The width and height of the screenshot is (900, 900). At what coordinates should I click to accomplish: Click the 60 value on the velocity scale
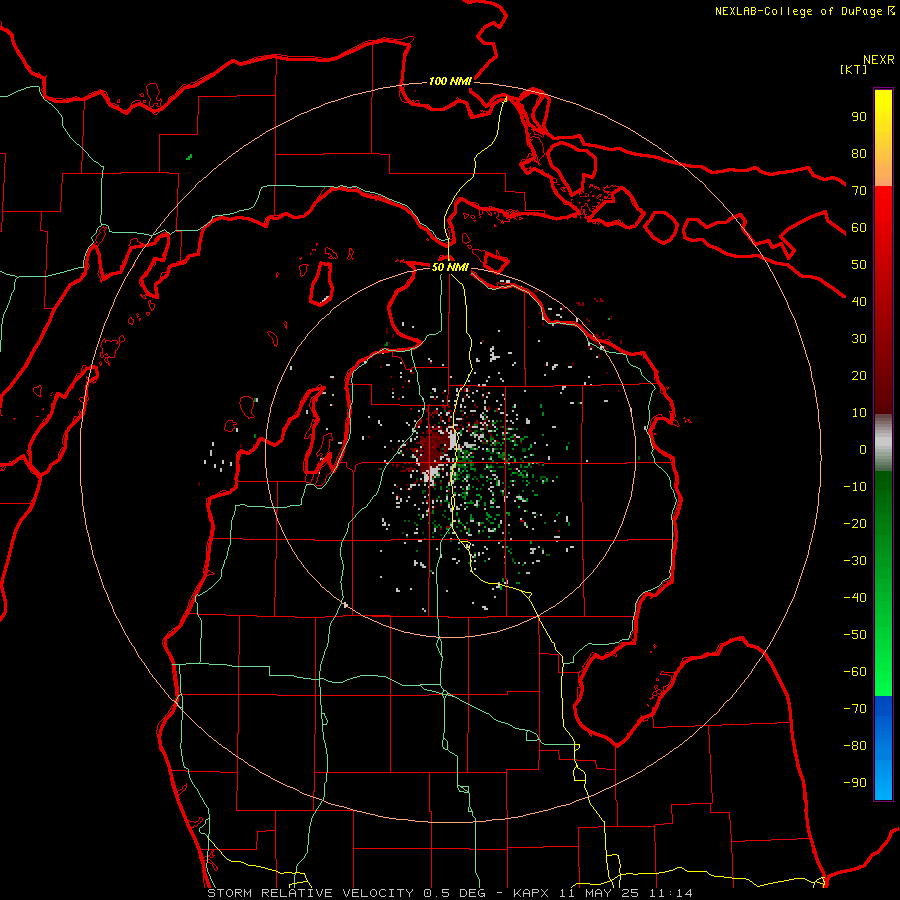tap(859, 228)
